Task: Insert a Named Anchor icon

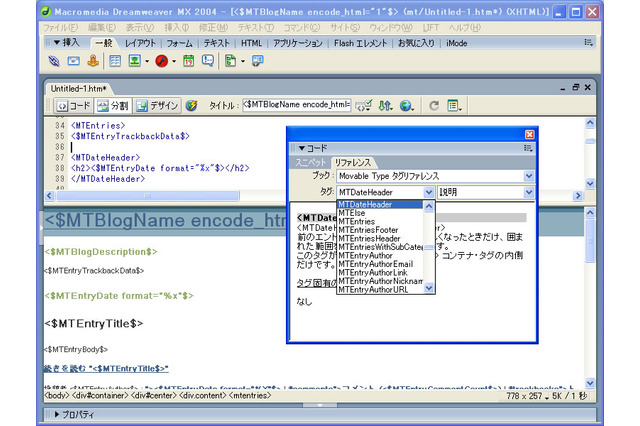Action: point(93,61)
